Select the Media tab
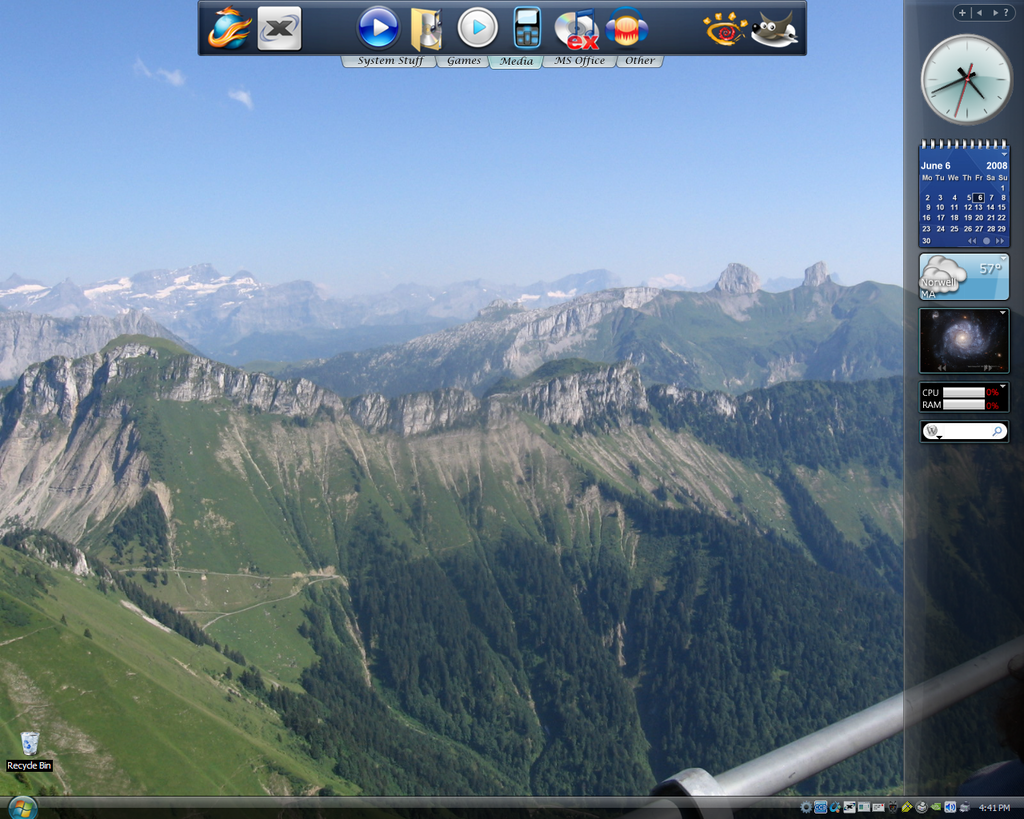1024x819 pixels. coord(516,61)
